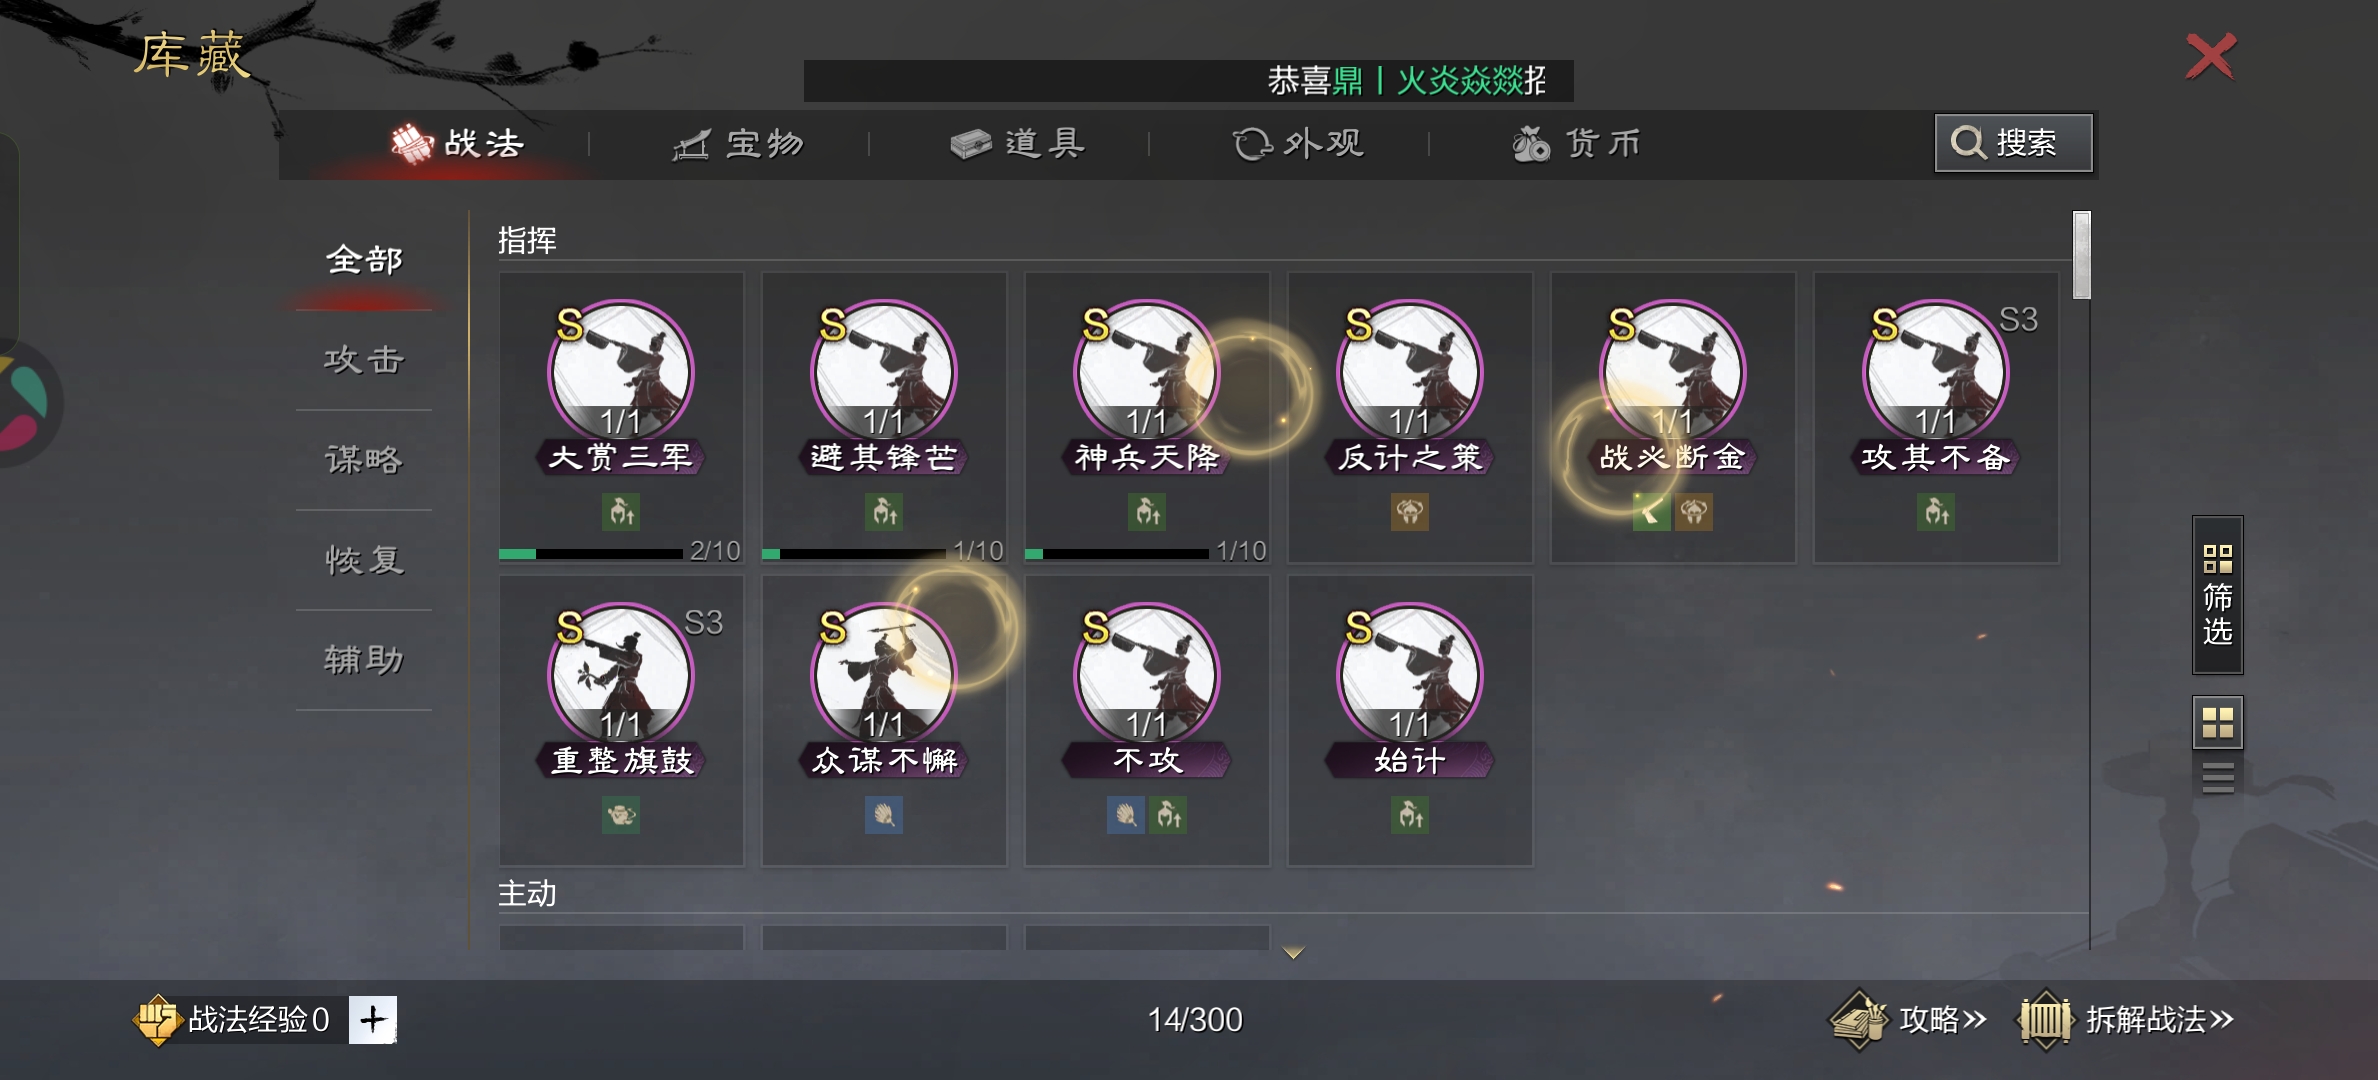This screenshot has width=2378, height=1080.
Task: Open the 攻其不备 S3 tactic
Action: coord(1936,417)
